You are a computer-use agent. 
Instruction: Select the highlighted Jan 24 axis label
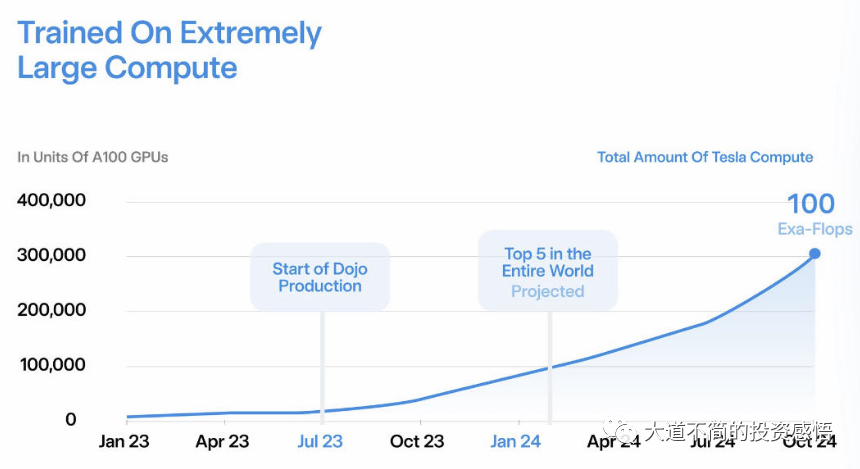click(516, 441)
